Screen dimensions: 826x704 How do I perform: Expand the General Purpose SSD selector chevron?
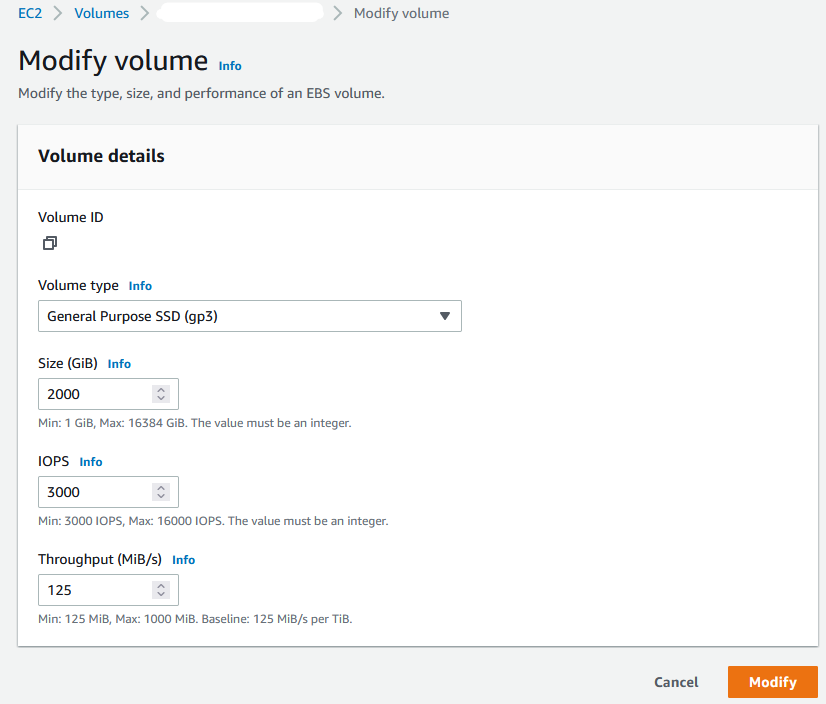click(444, 316)
